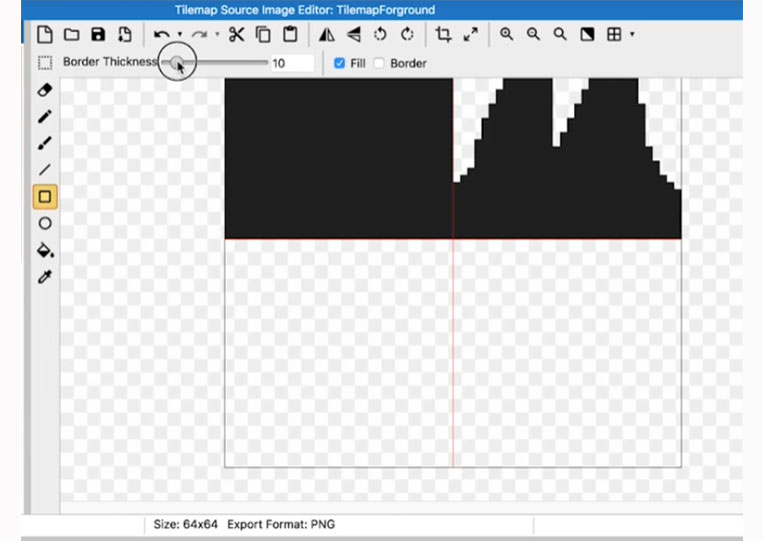
Task: Open the grid options dropdown arrow
Action: (632, 34)
